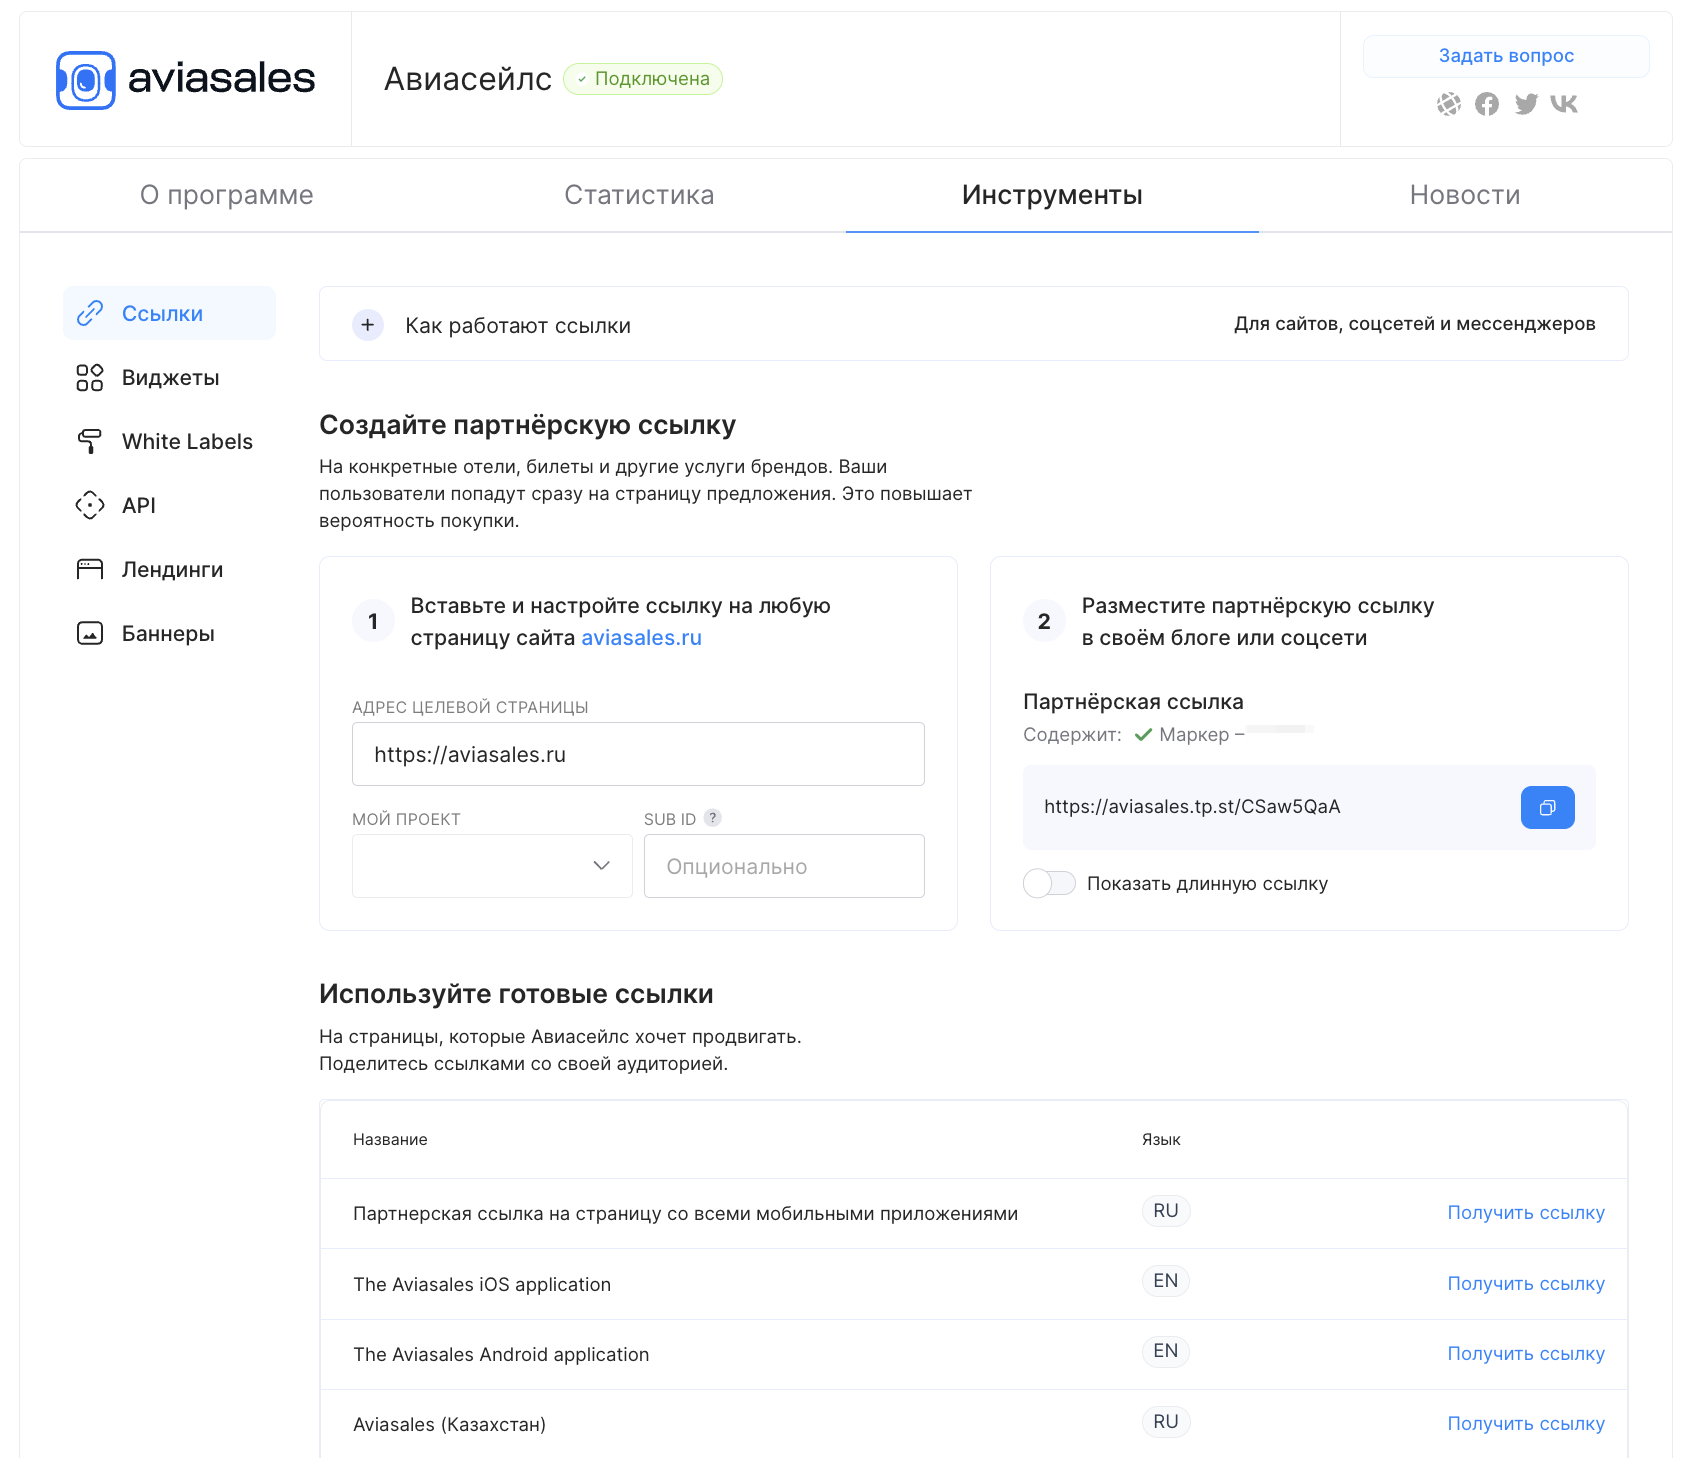Click the target page address field
Image resolution: width=1702 pixels, height=1458 pixels.
(638, 754)
